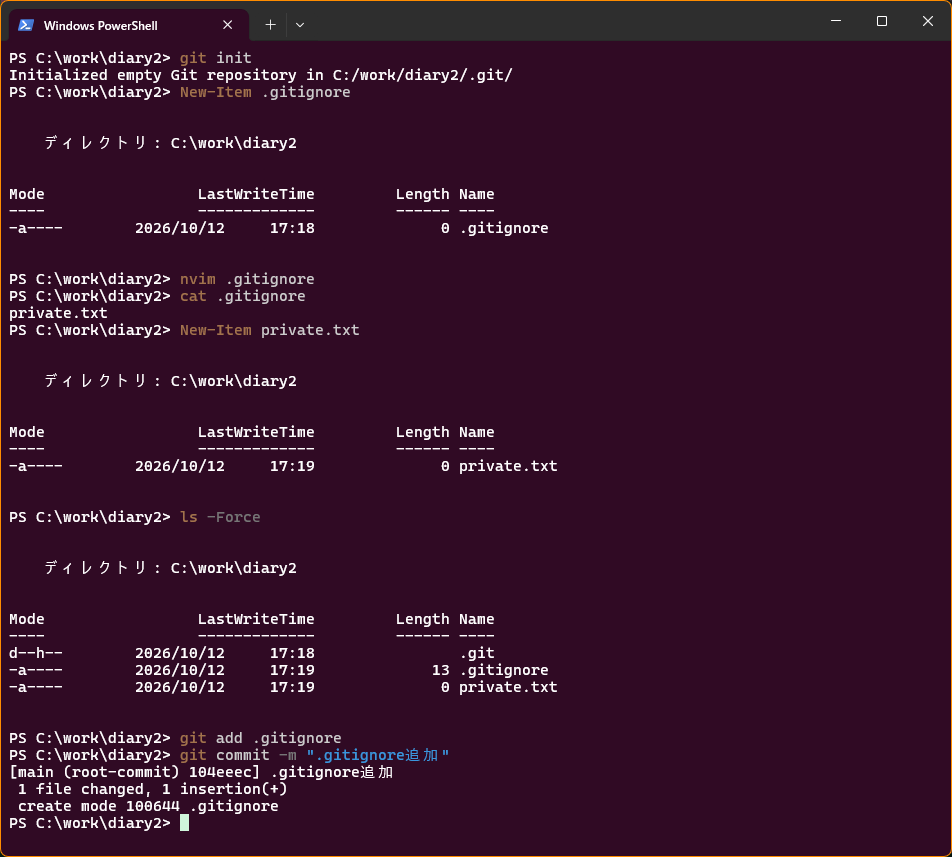Close the terminal window

click(x=928, y=21)
